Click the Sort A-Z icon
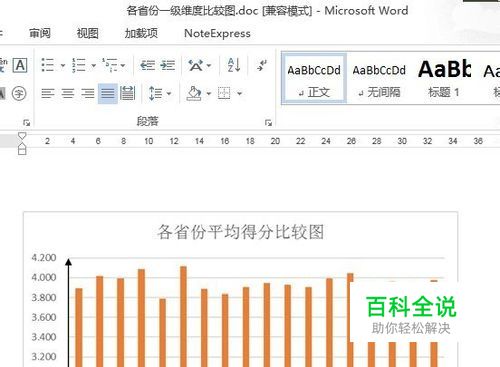Viewport: 500px width, 367px height. pos(234,65)
